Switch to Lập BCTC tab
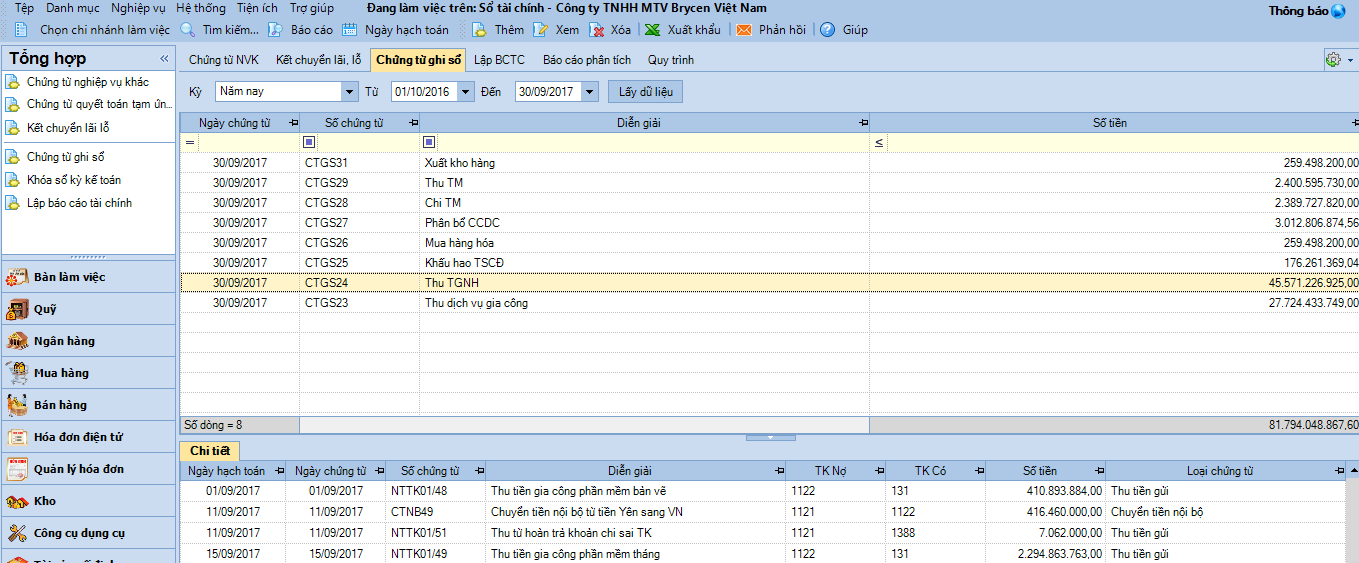1359x563 pixels. click(499, 60)
